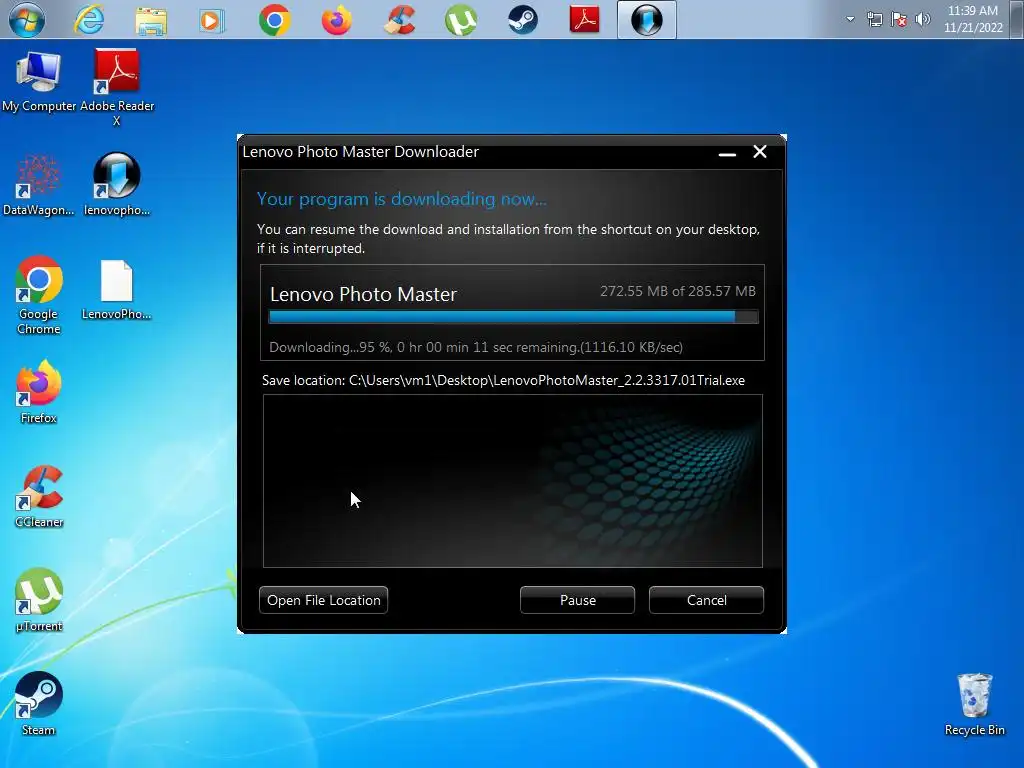Click the Downloading...95 % status line
The height and width of the screenshot is (768, 1024).
tap(476, 347)
